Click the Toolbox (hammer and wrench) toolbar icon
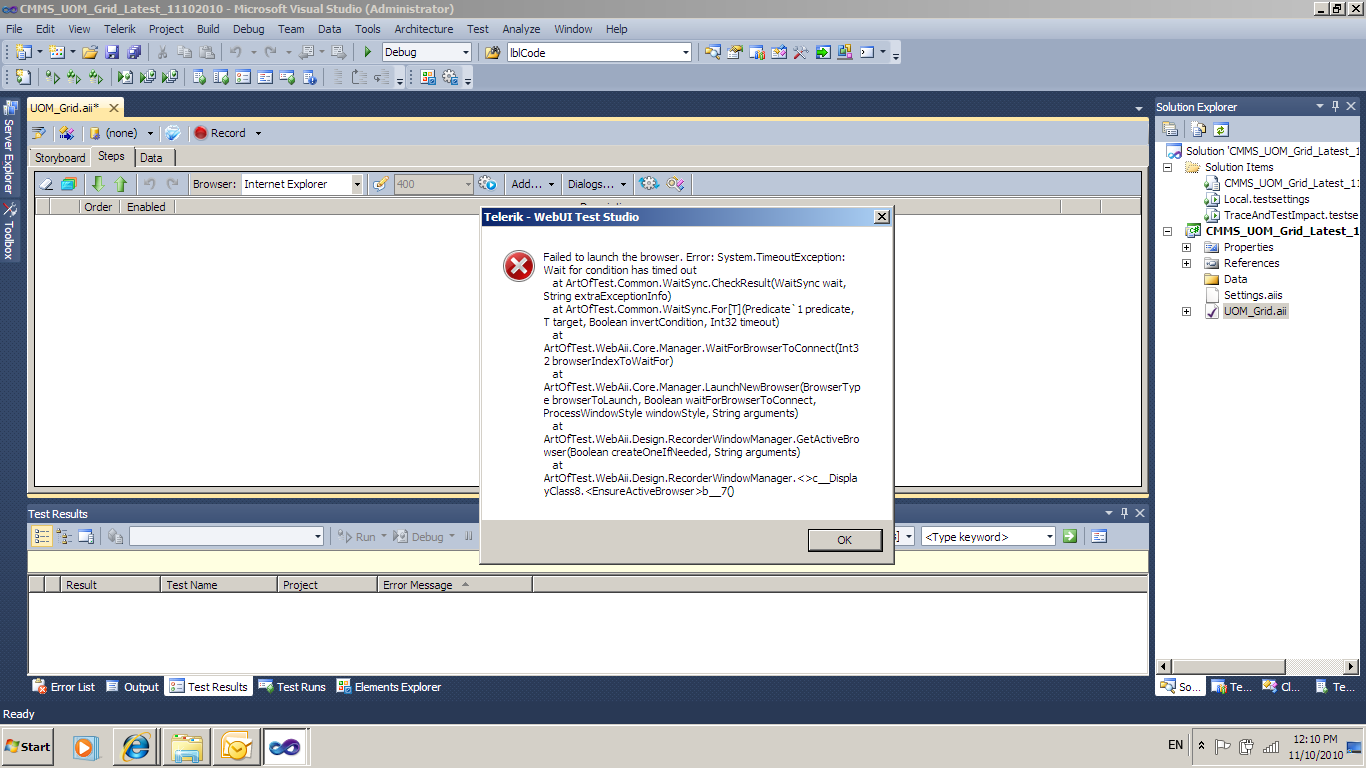Viewport: 1366px width, 768px height. pyautogui.click(x=800, y=52)
